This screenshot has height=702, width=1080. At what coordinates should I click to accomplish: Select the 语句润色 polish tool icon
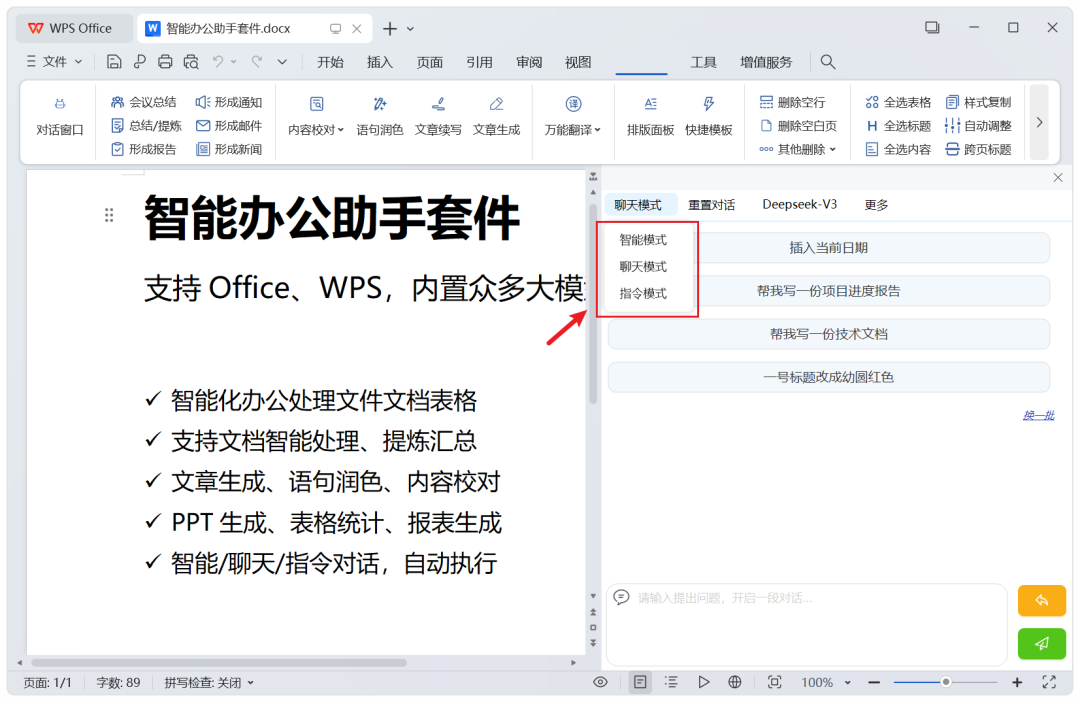[380, 104]
